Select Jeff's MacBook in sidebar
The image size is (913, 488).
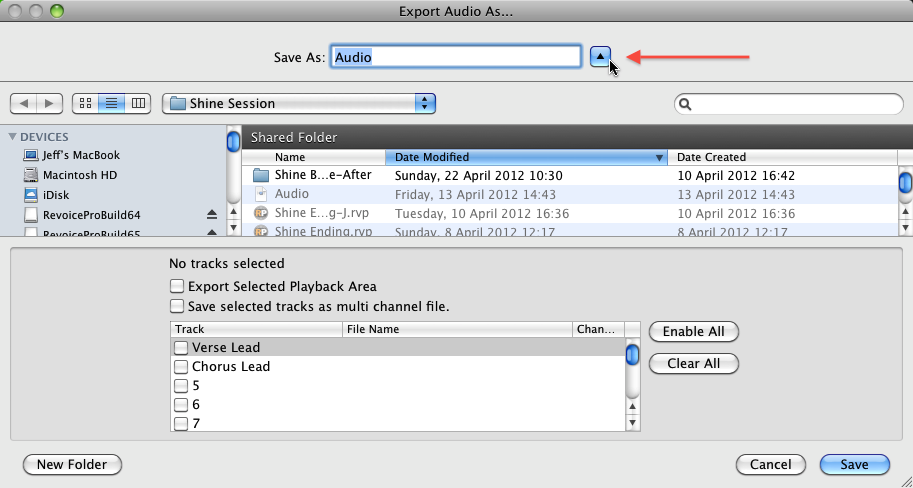pos(80,155)
